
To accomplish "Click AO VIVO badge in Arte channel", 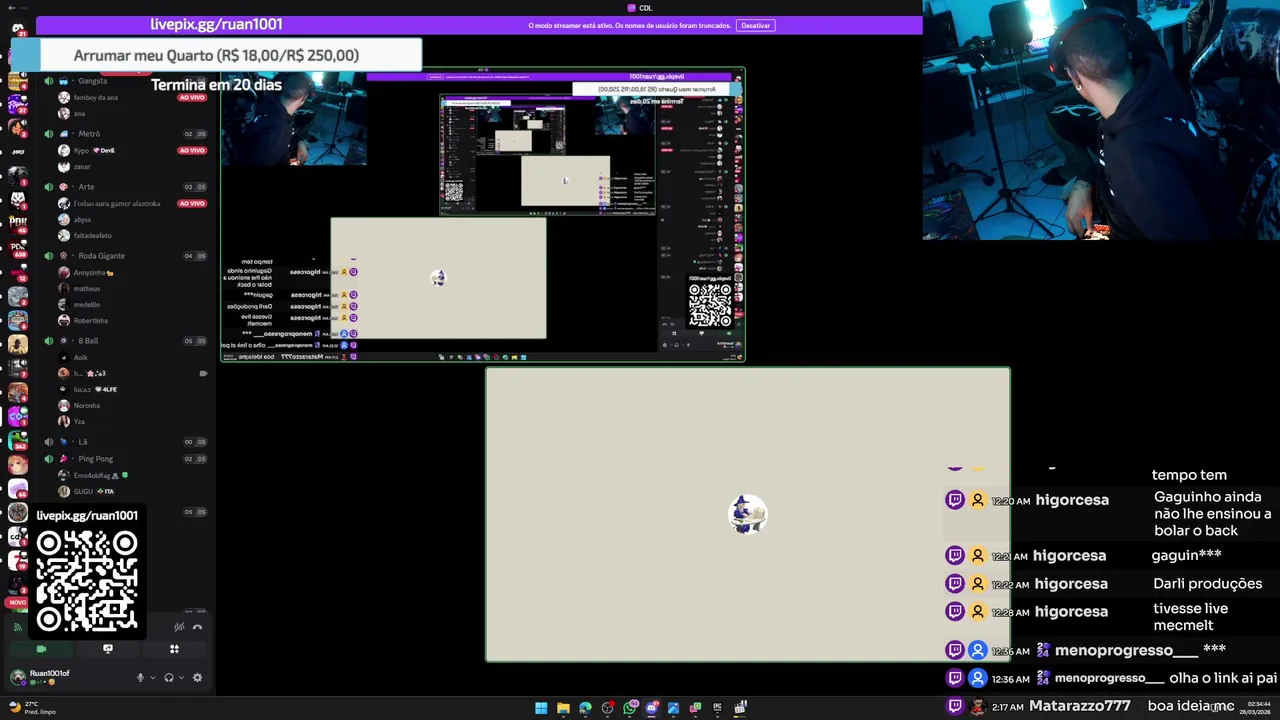I will pos(192,203).
